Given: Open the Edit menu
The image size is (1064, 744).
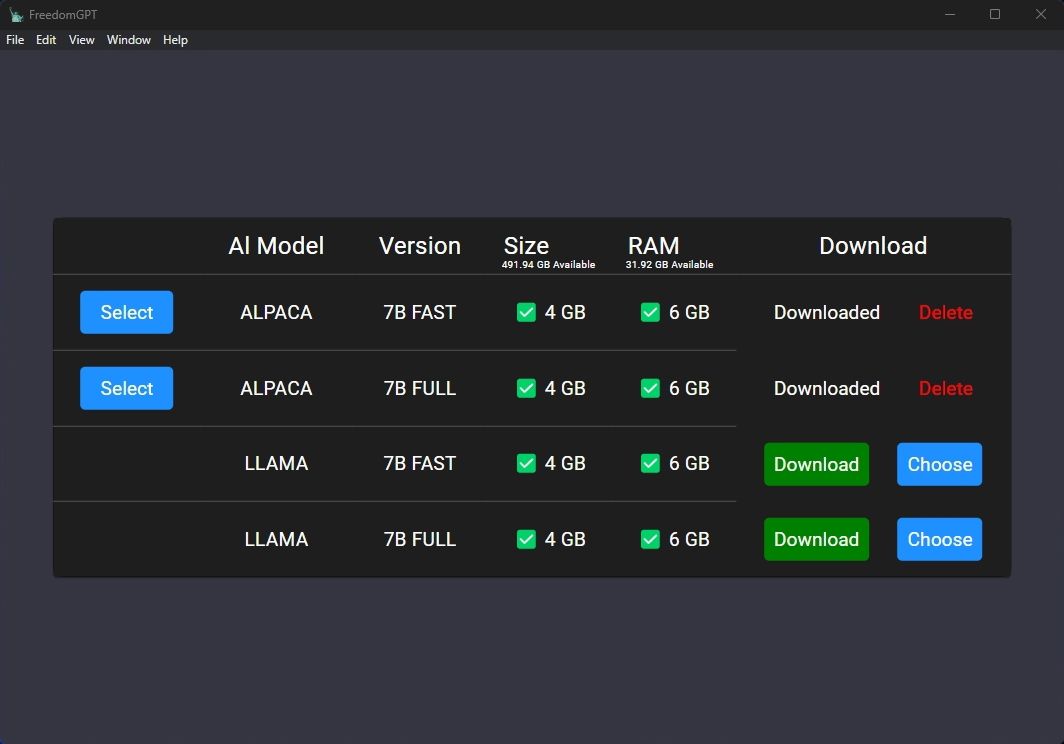Looking at the screenshot, I should [46, 40].
